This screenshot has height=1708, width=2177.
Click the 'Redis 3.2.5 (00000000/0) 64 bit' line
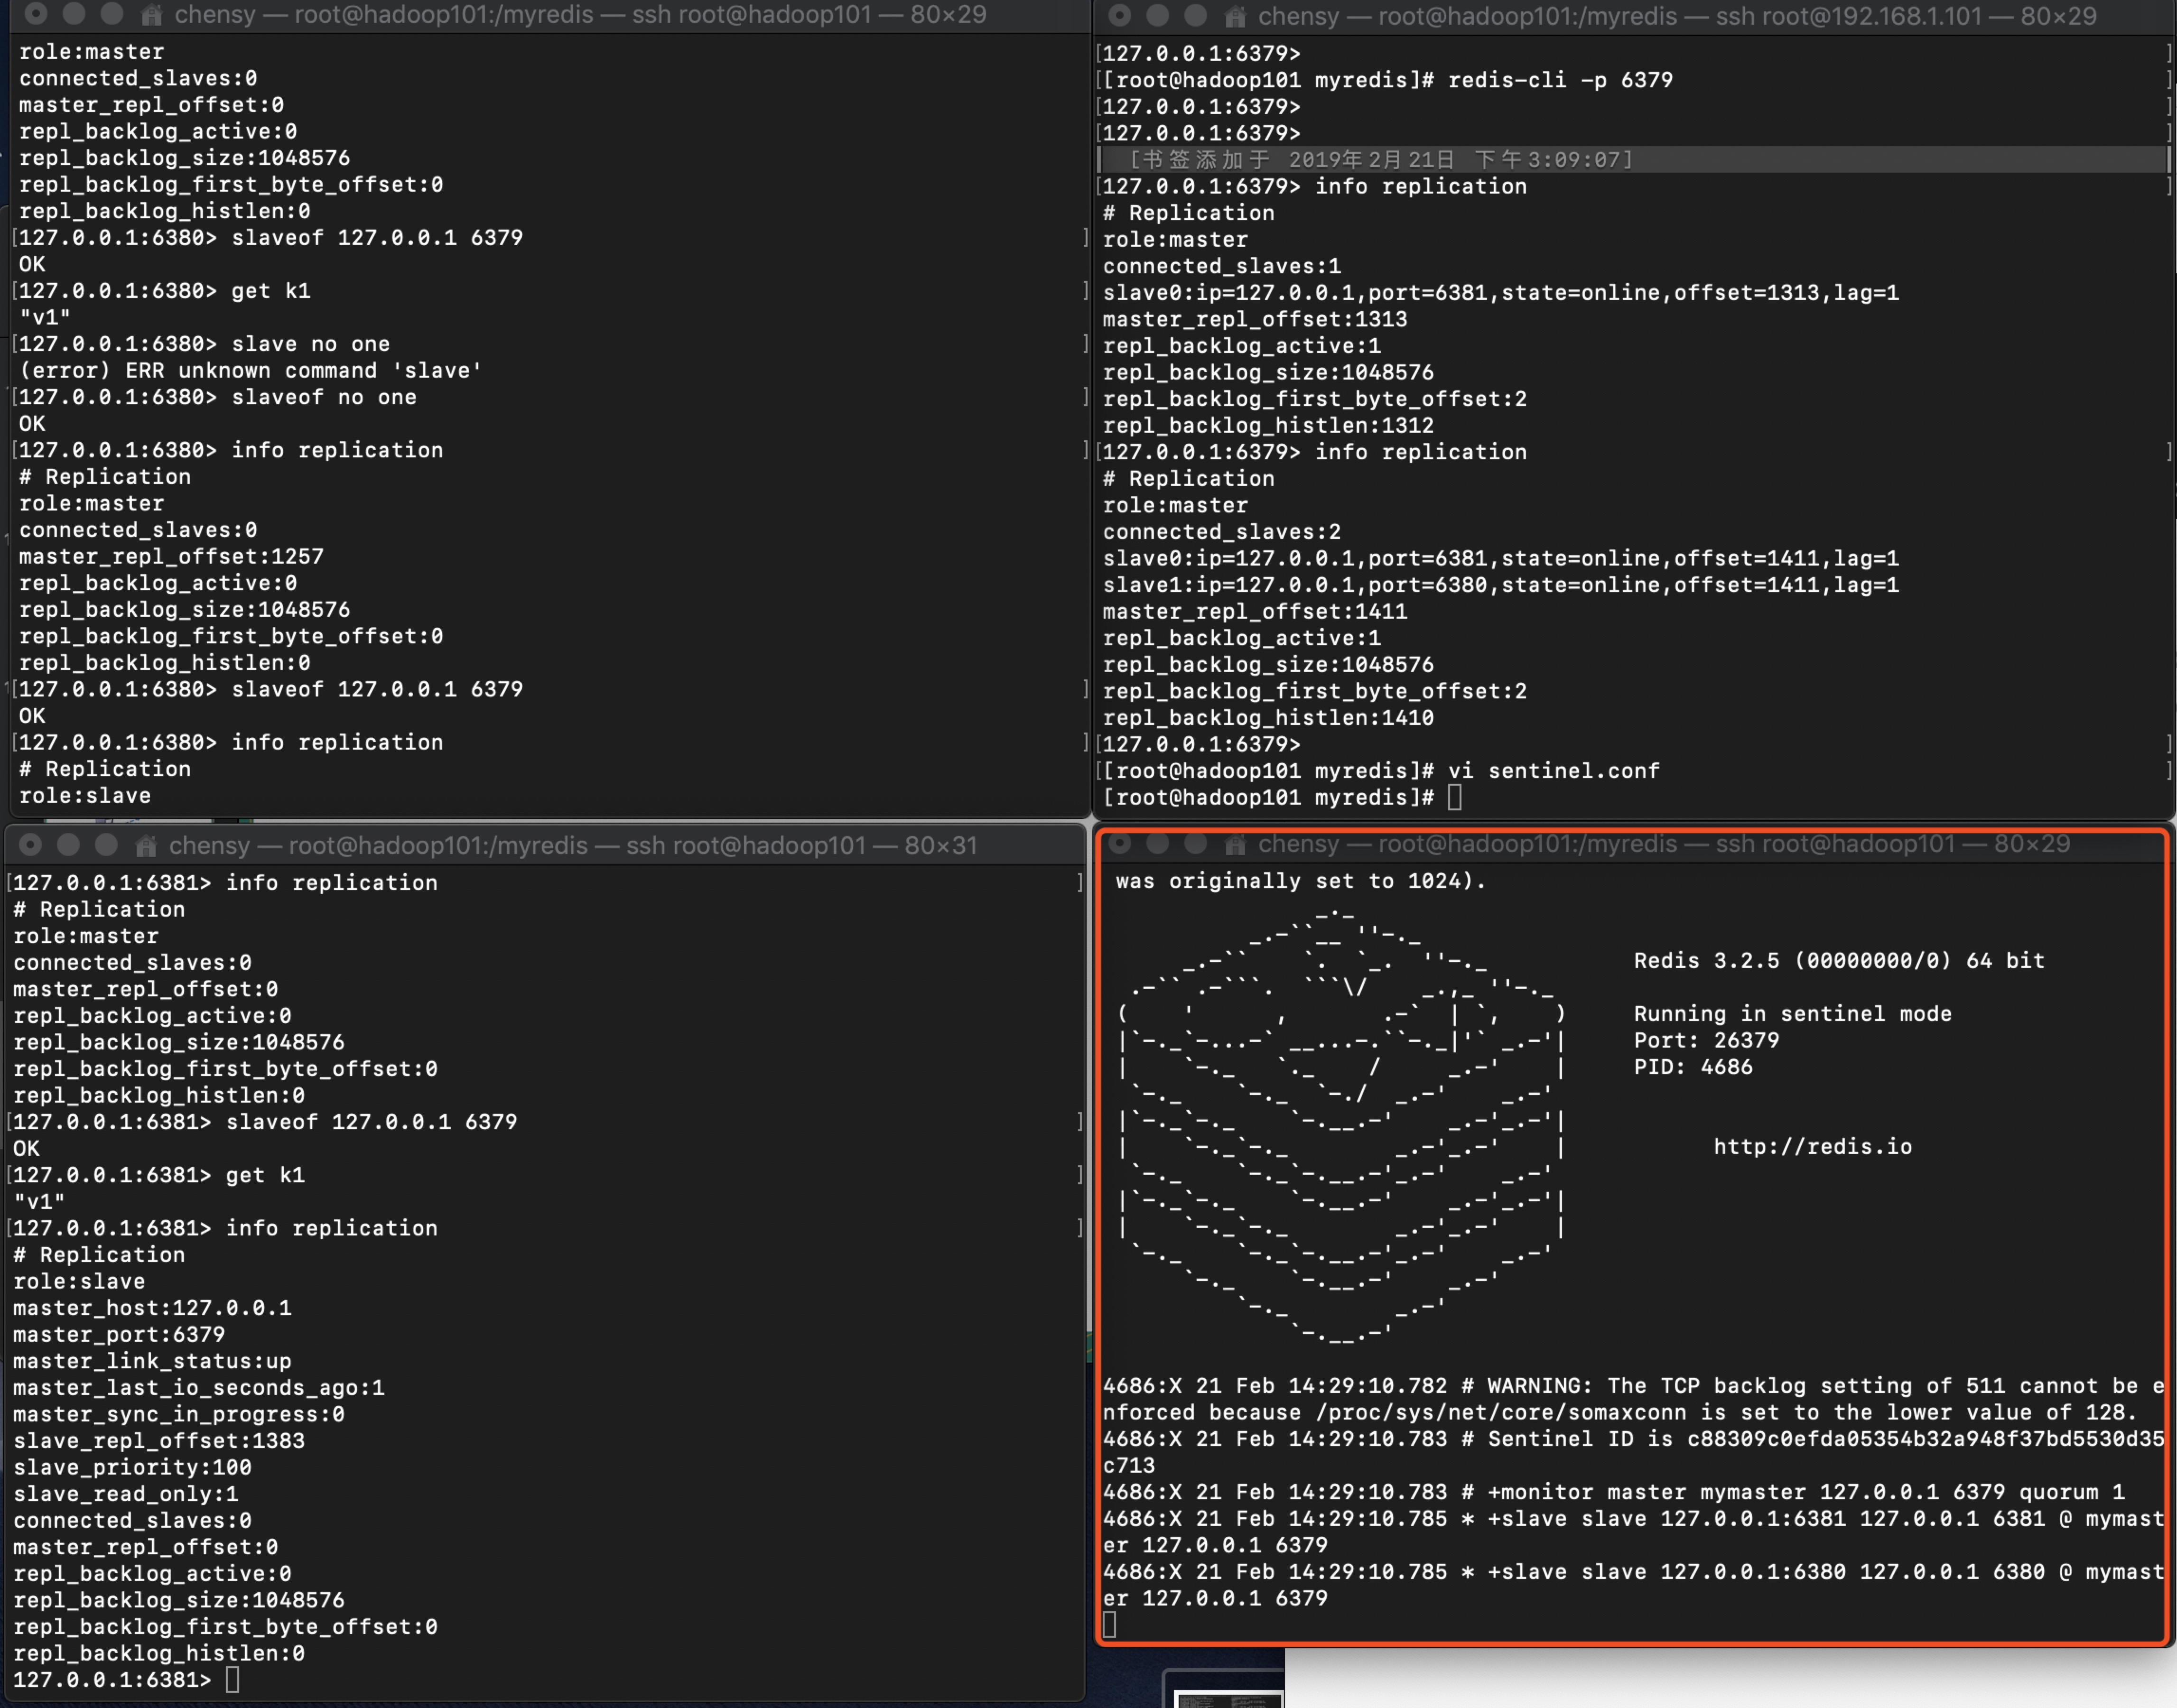1839,961
